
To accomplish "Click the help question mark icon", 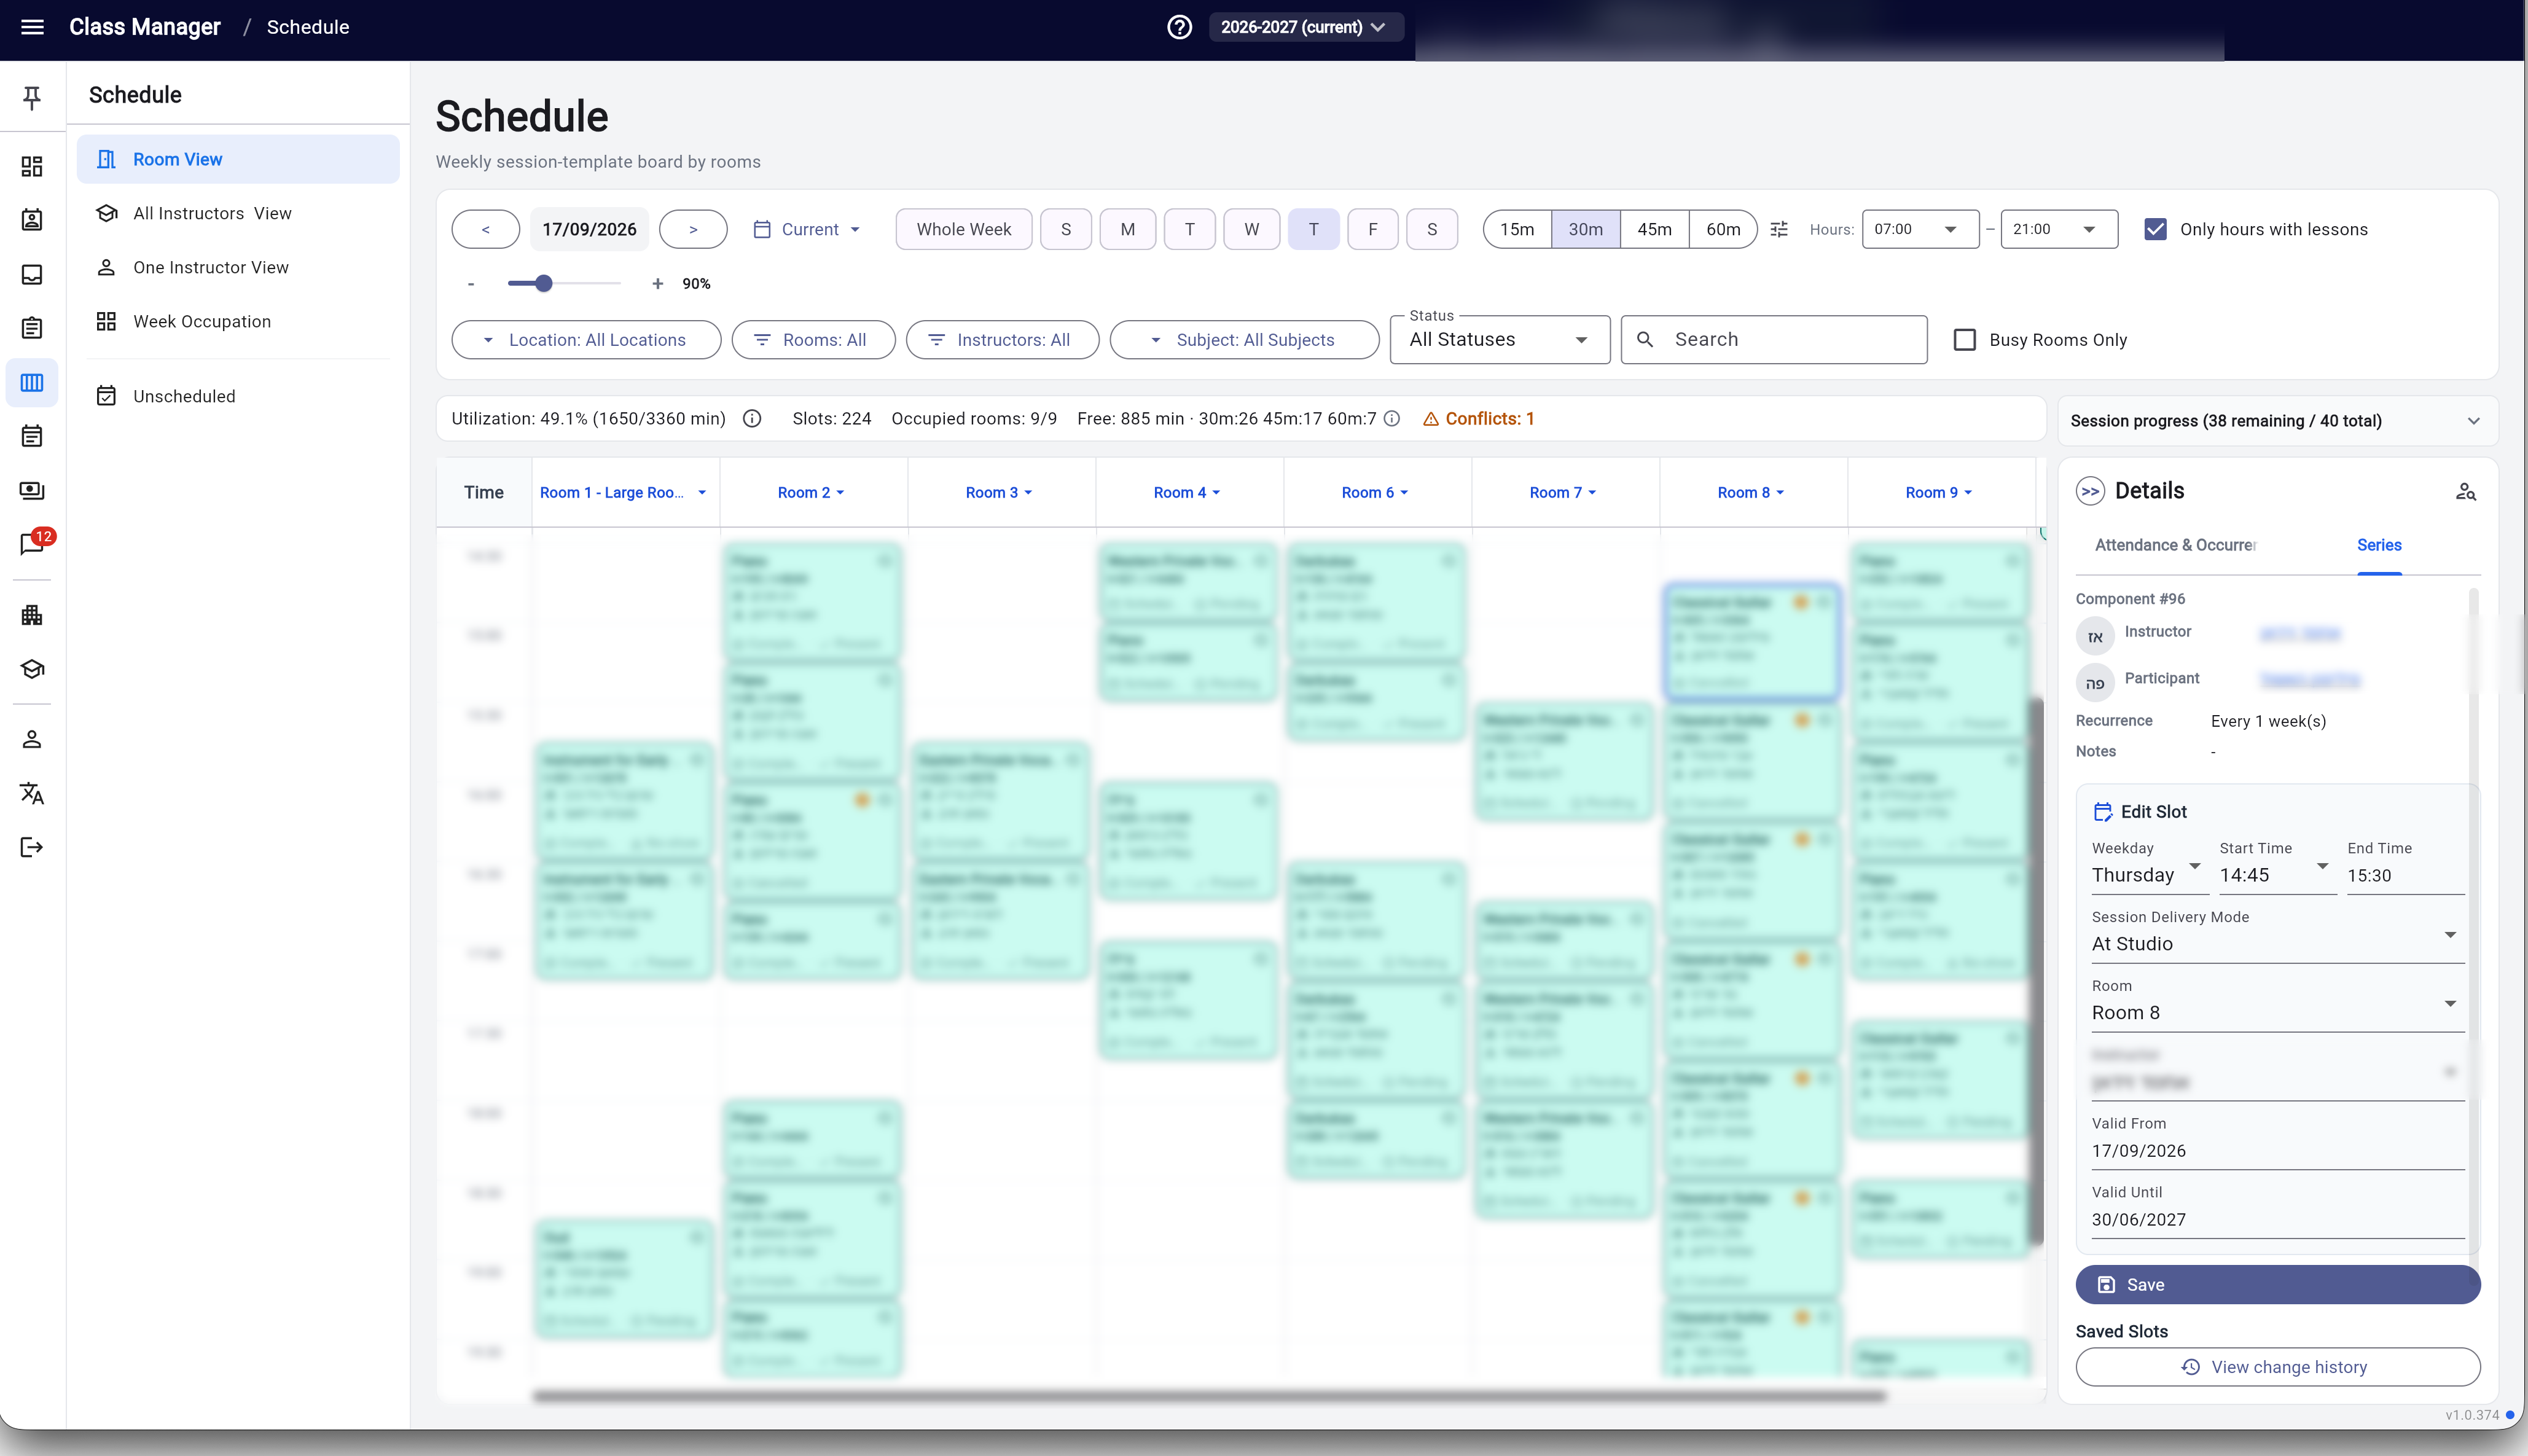I will [x=1179, y=27].
